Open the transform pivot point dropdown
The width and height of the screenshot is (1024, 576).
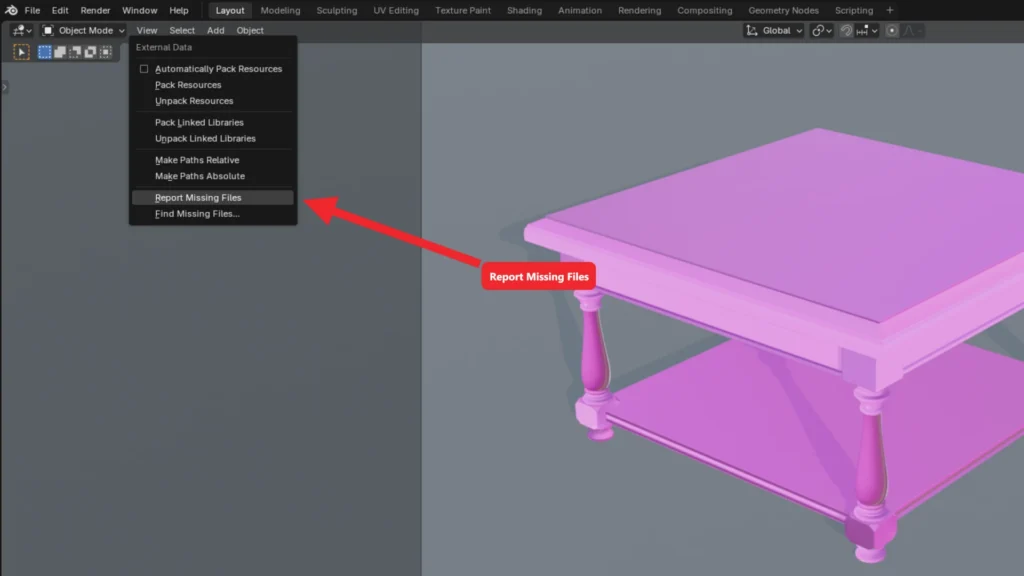[822, 31]
